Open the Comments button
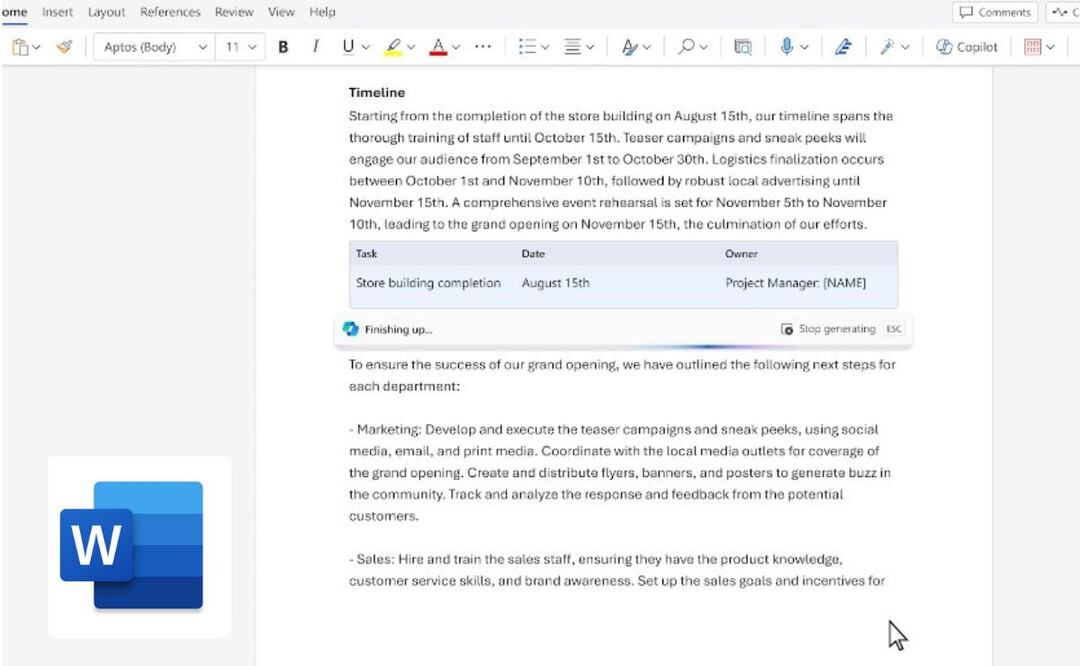The image size is (1080, 666). (x=994, y=12)
